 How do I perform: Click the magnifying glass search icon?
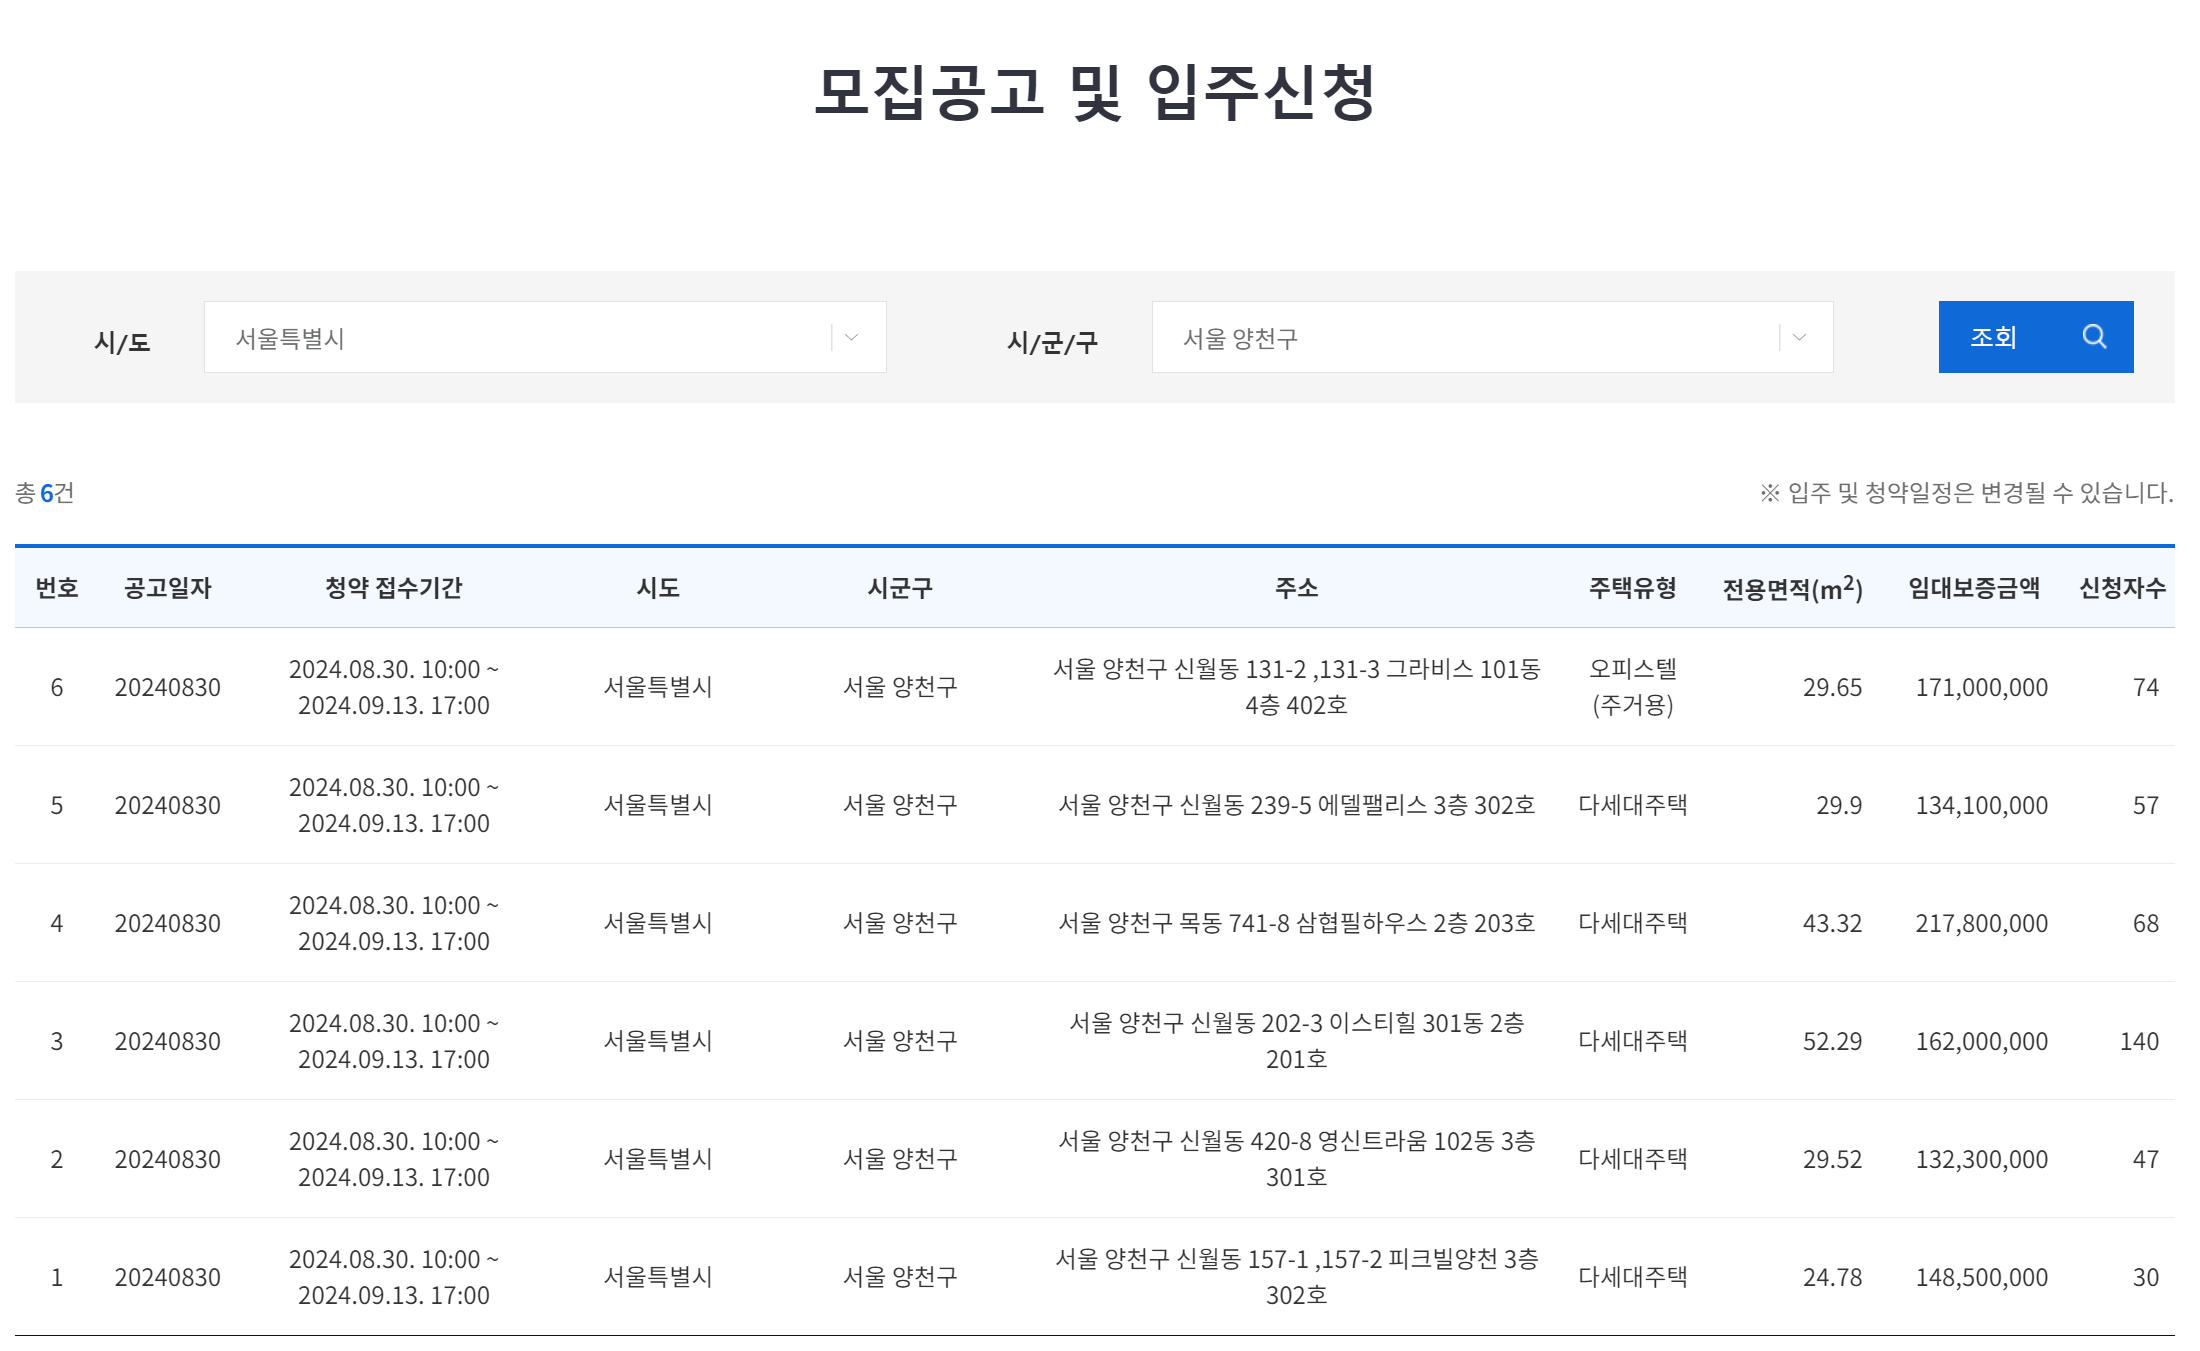pos(2093,337)
